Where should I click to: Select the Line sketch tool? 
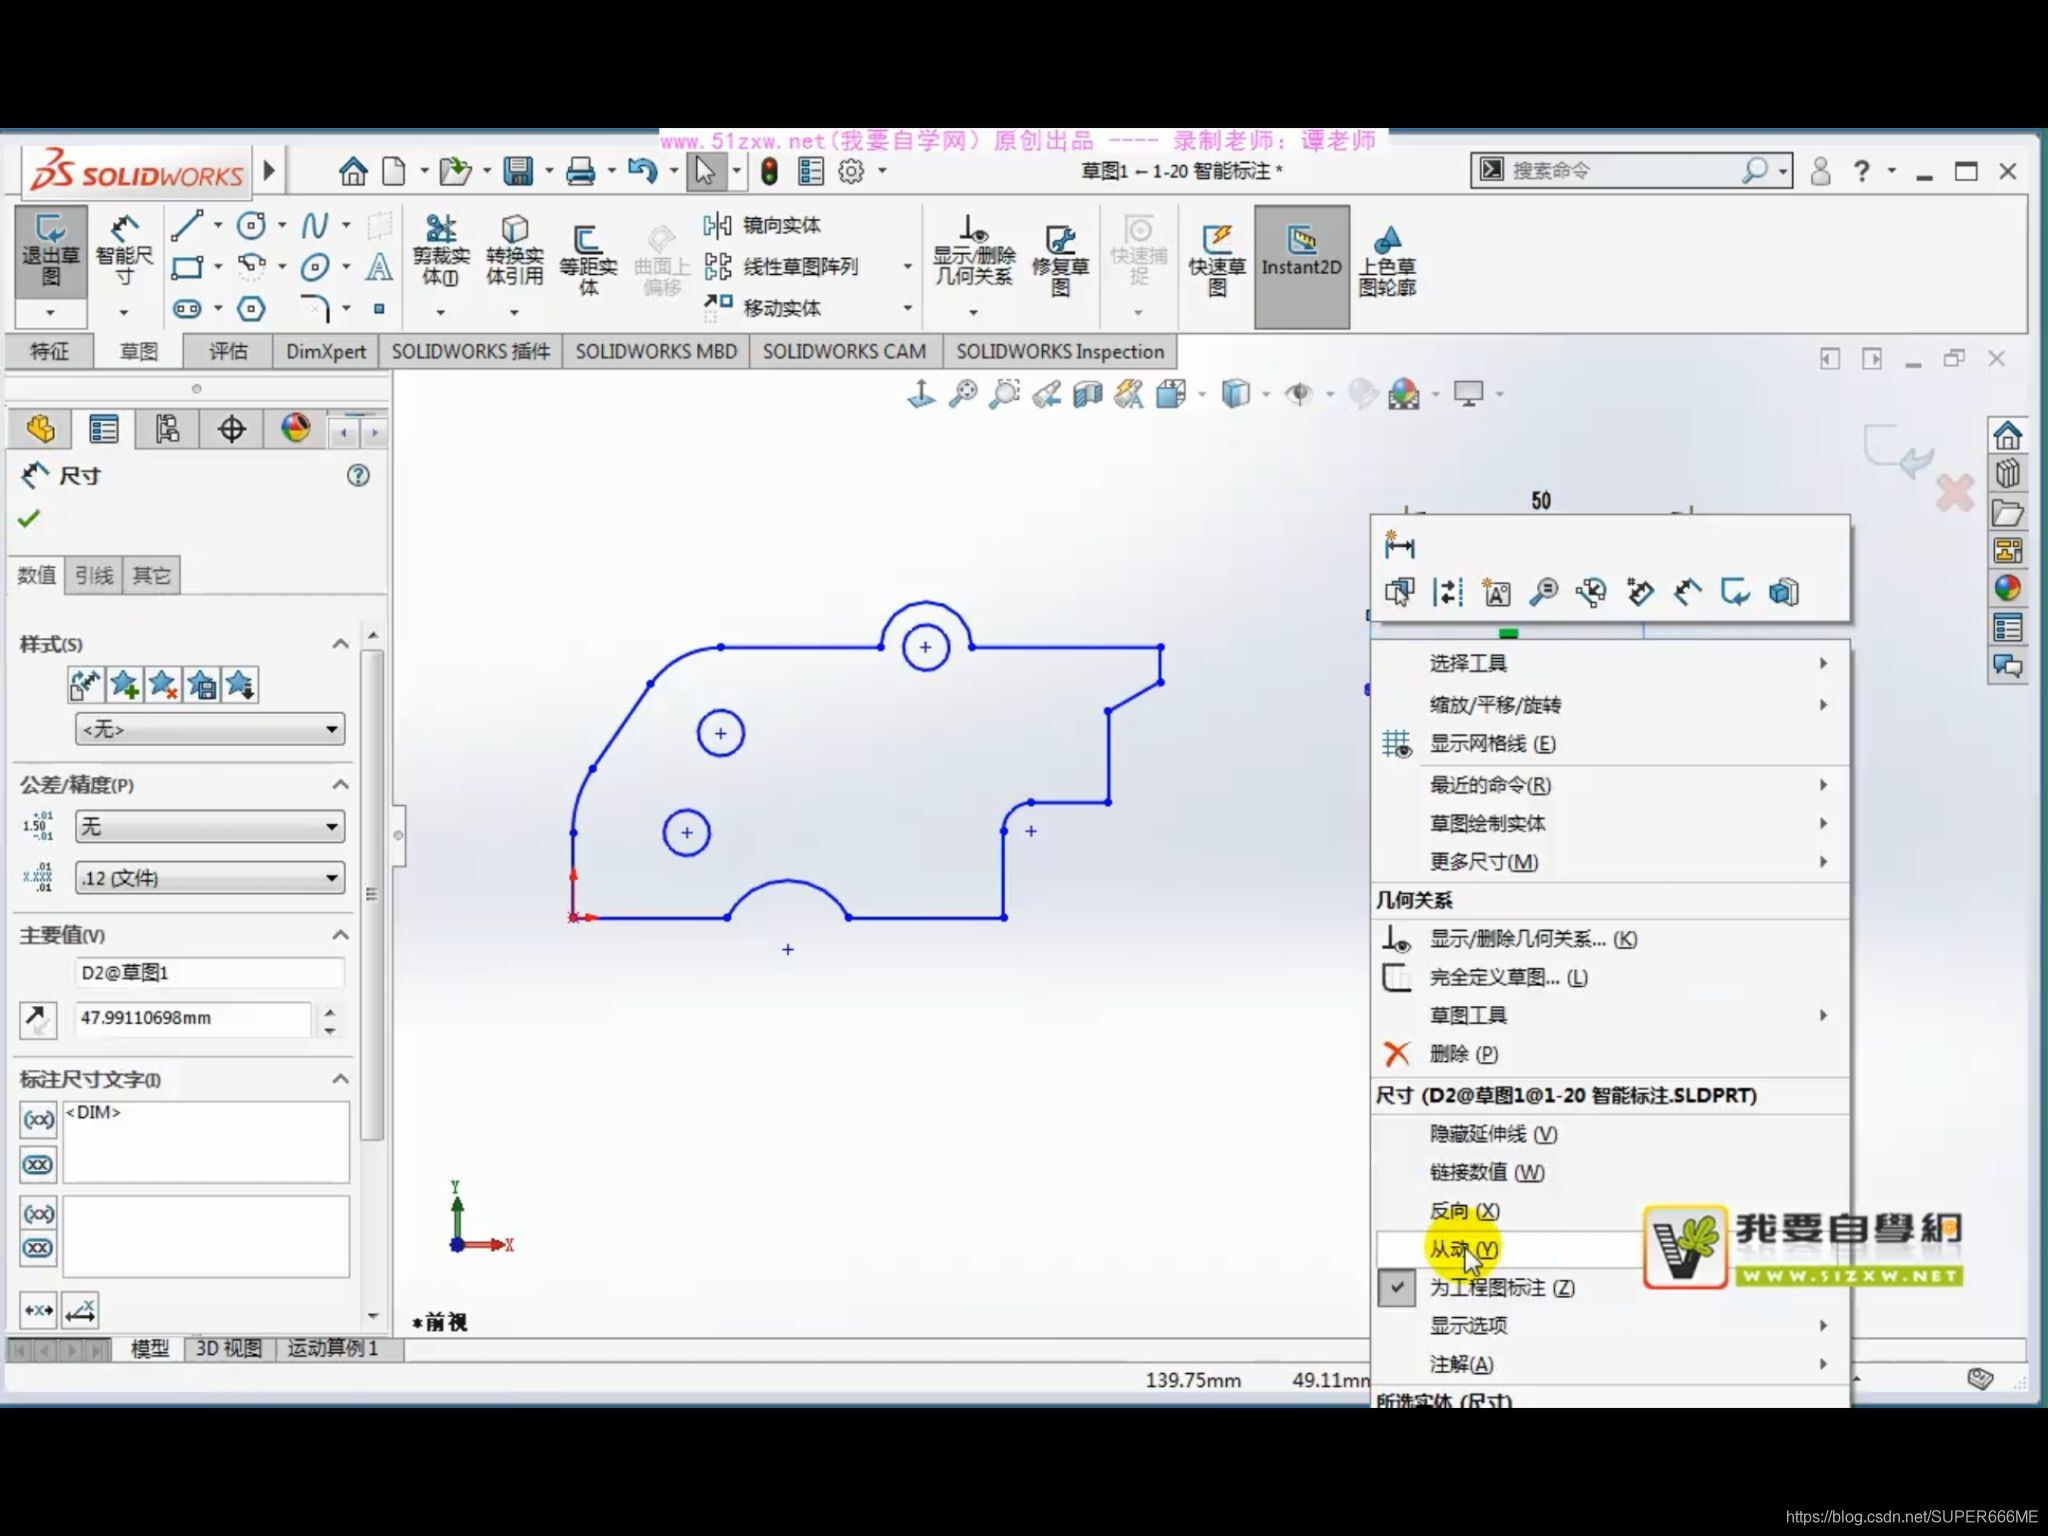click(x=186, y=225)
